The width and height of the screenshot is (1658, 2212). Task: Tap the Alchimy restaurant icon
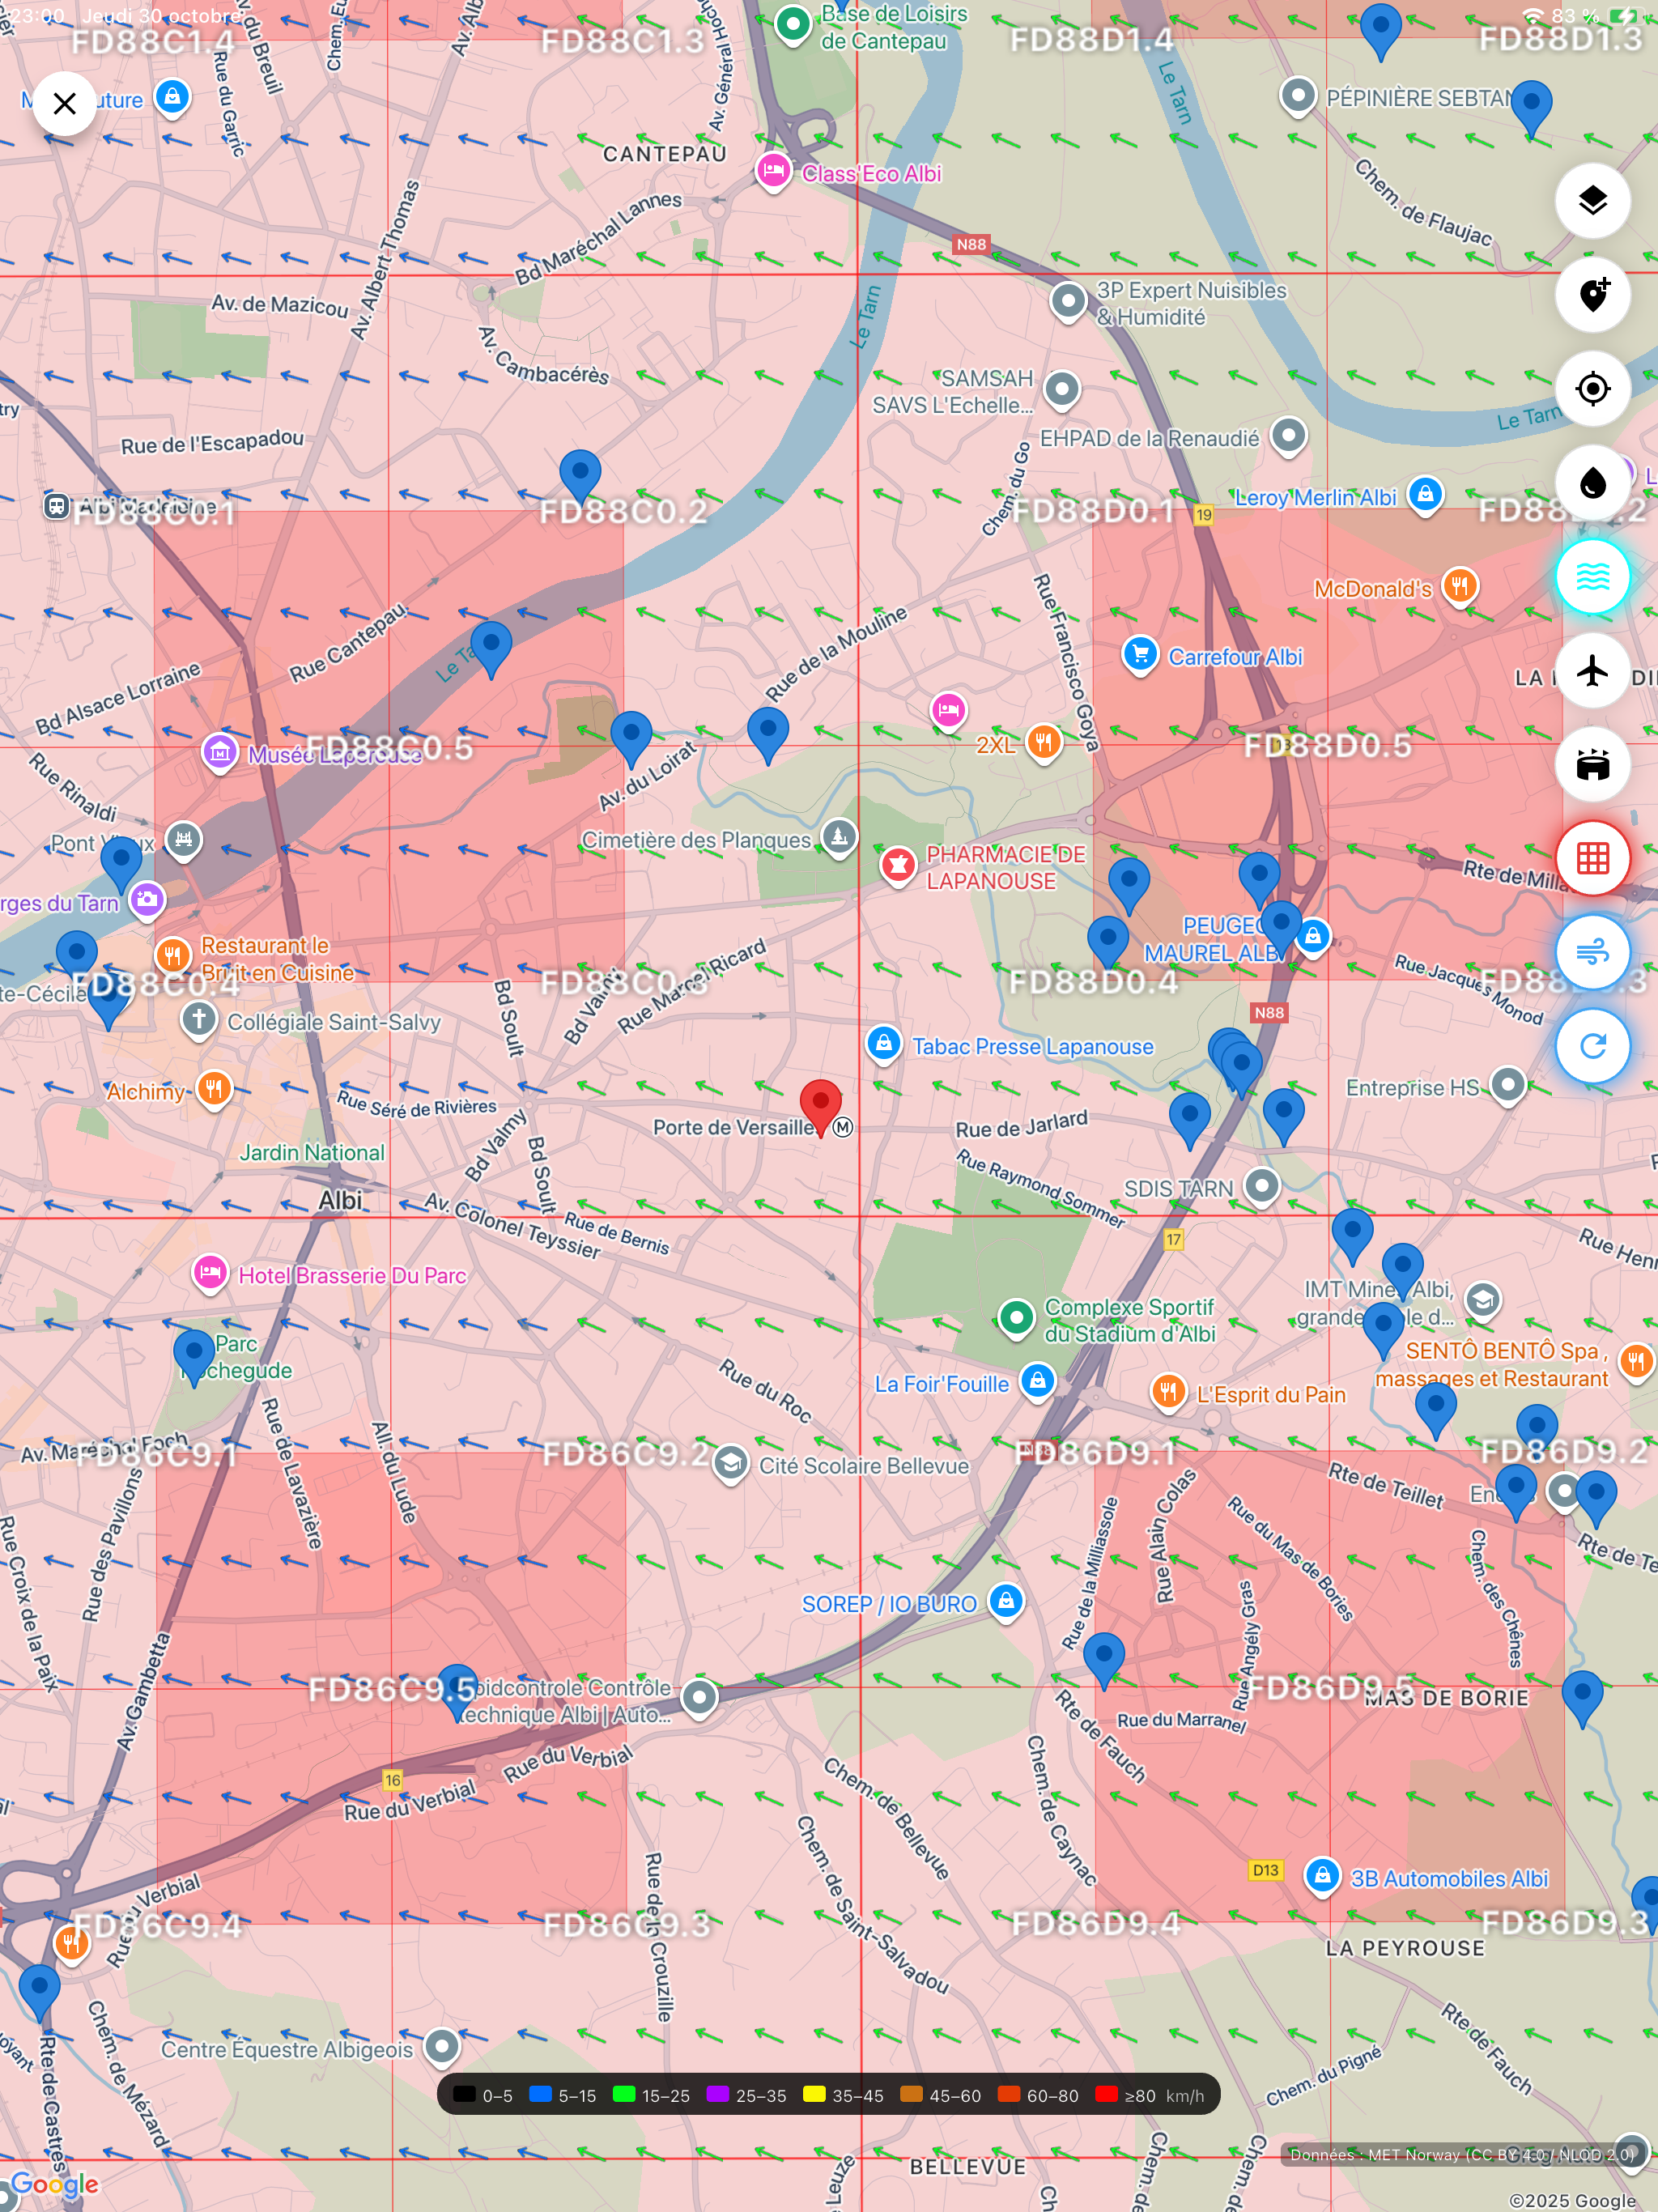pos(214,1089)
